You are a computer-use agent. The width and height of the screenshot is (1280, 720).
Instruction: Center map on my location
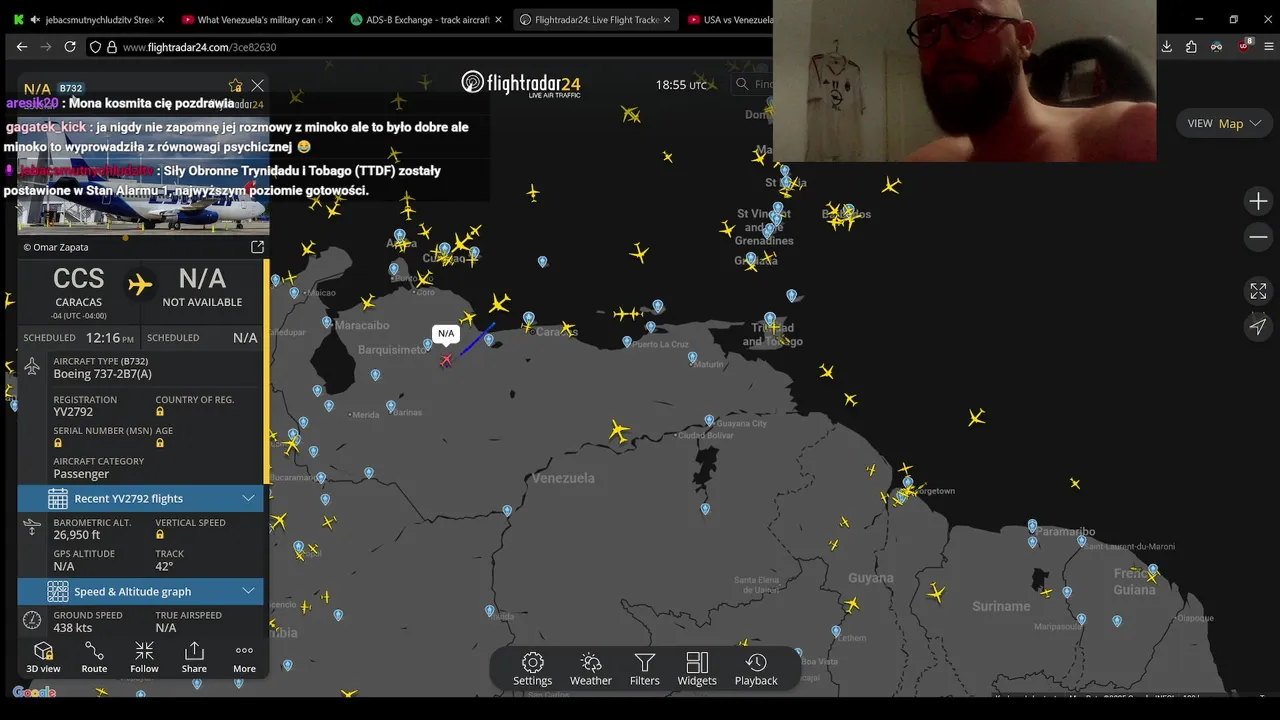click(1258, 326)
